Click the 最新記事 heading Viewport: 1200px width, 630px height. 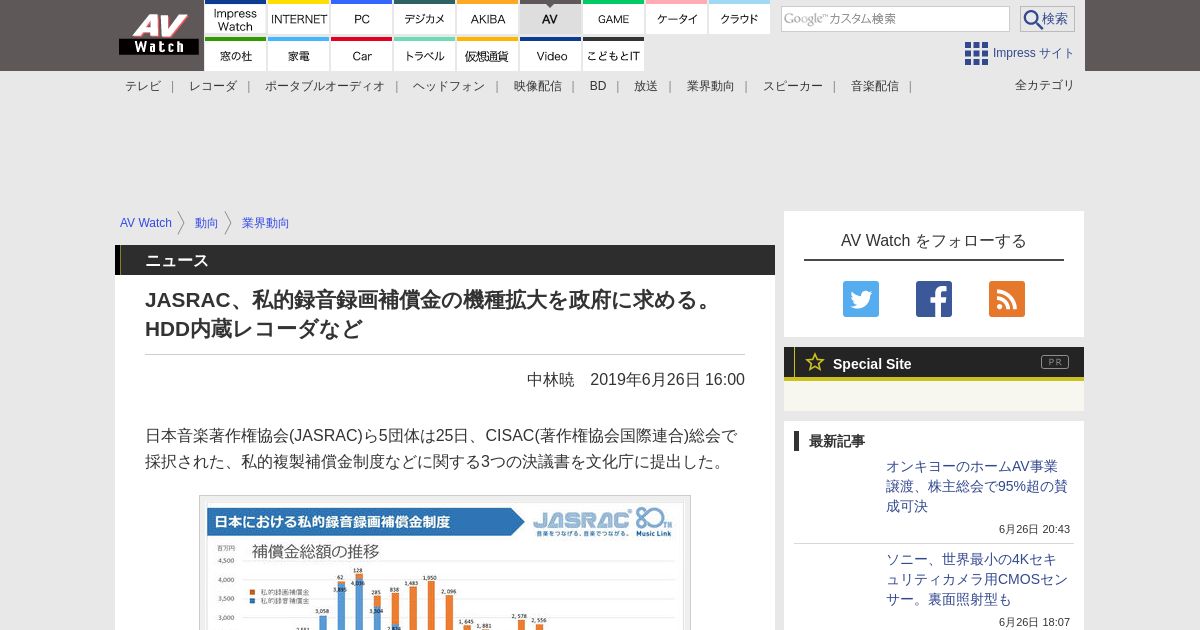[x=837, y=441]
